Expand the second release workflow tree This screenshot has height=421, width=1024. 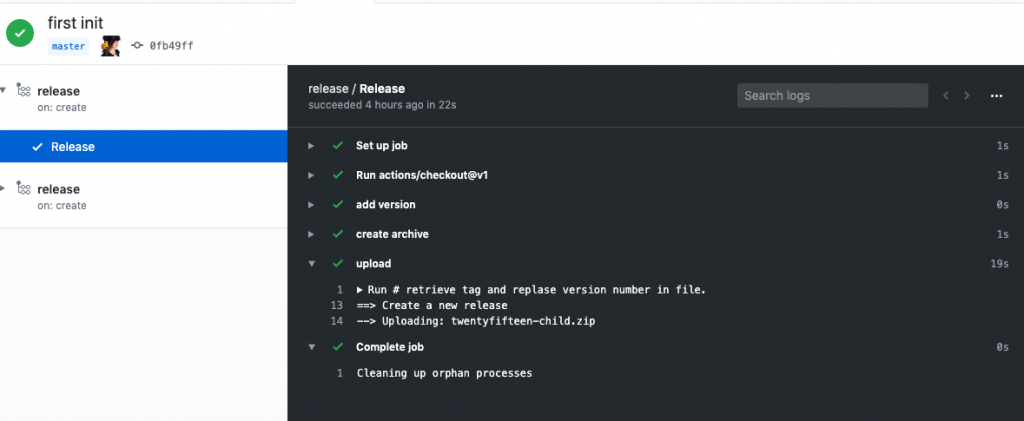tap(3, 188)
